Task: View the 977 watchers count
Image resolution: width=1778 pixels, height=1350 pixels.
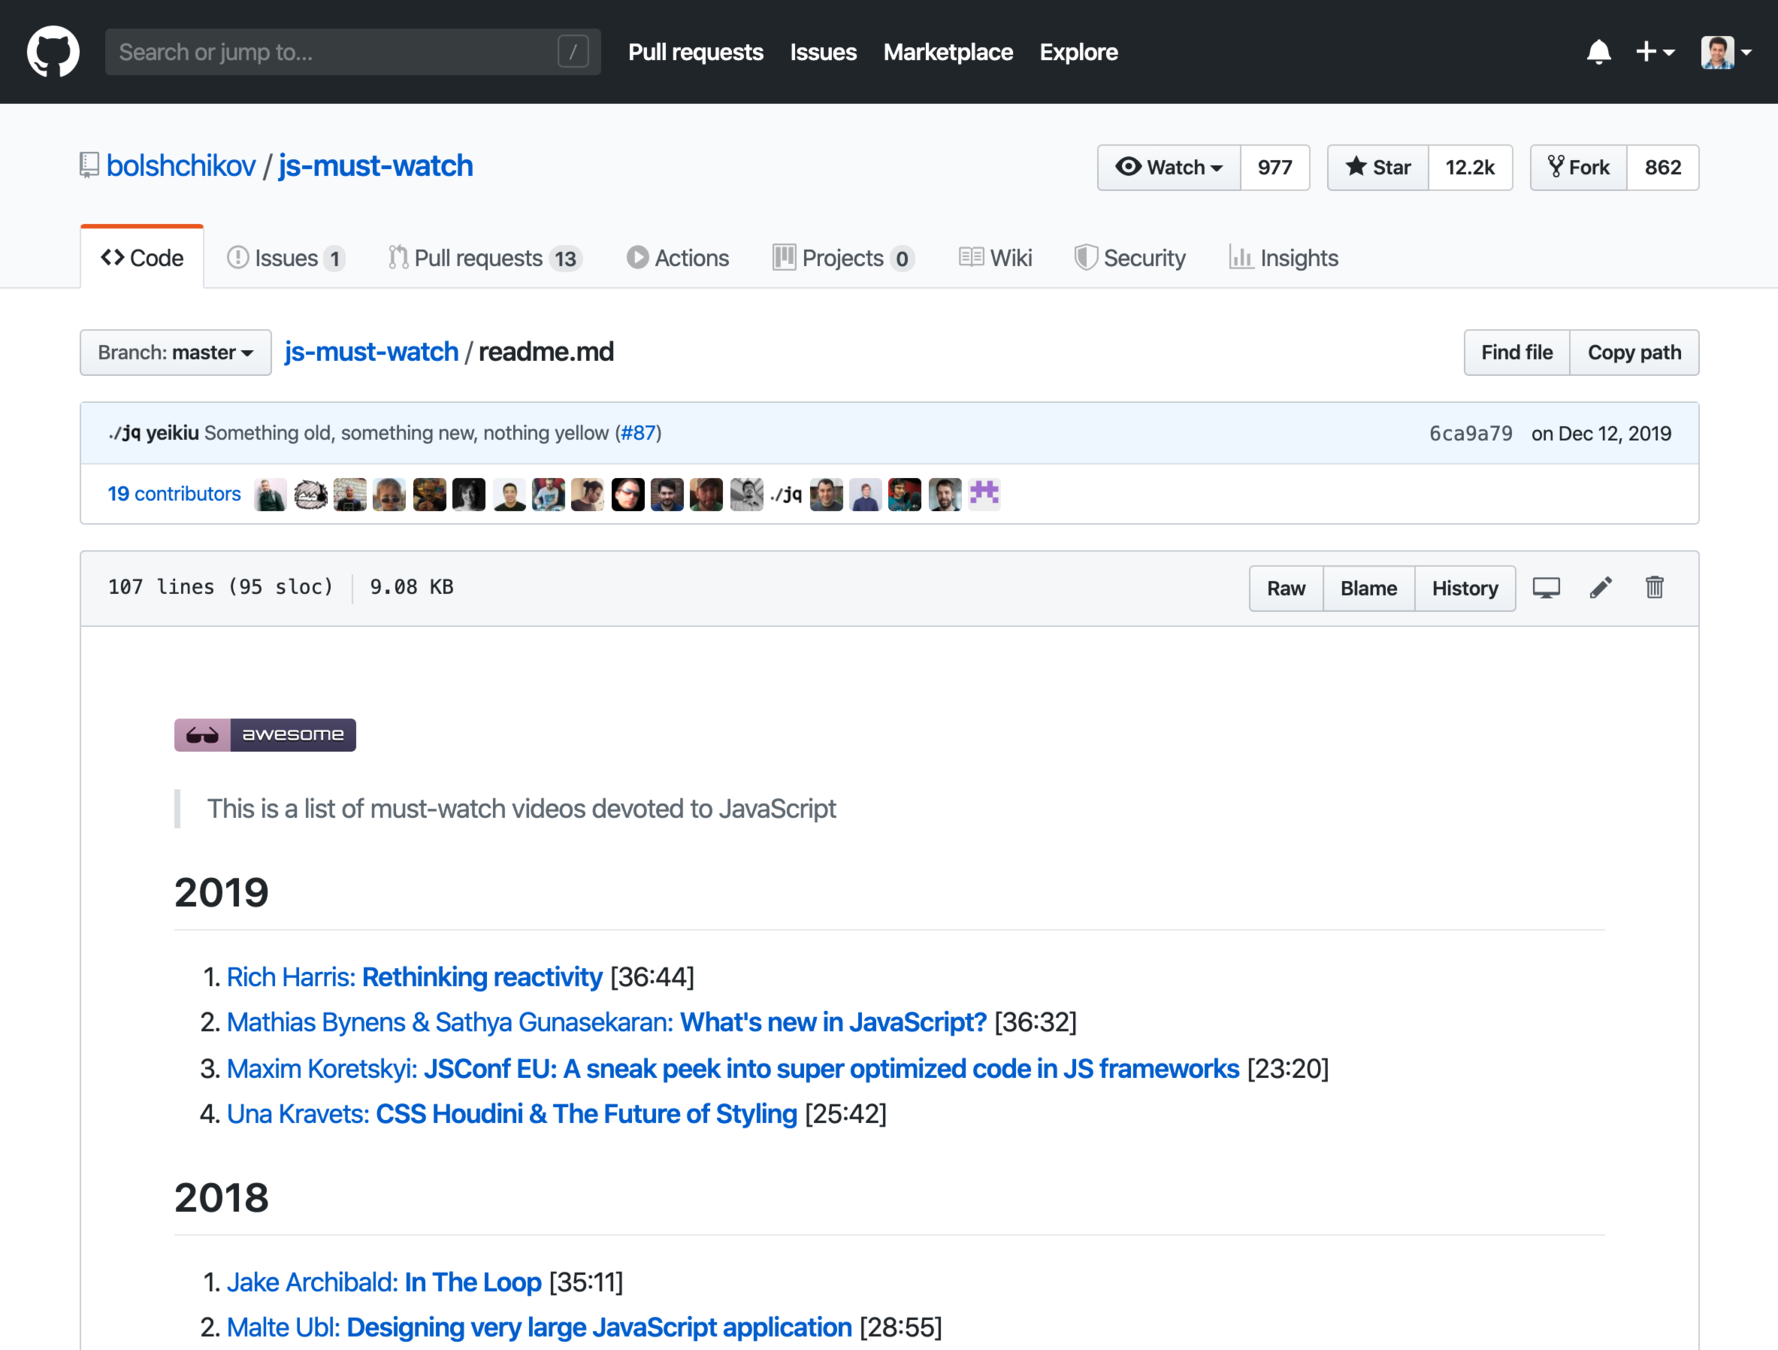Action: (x=1275, y=167)
